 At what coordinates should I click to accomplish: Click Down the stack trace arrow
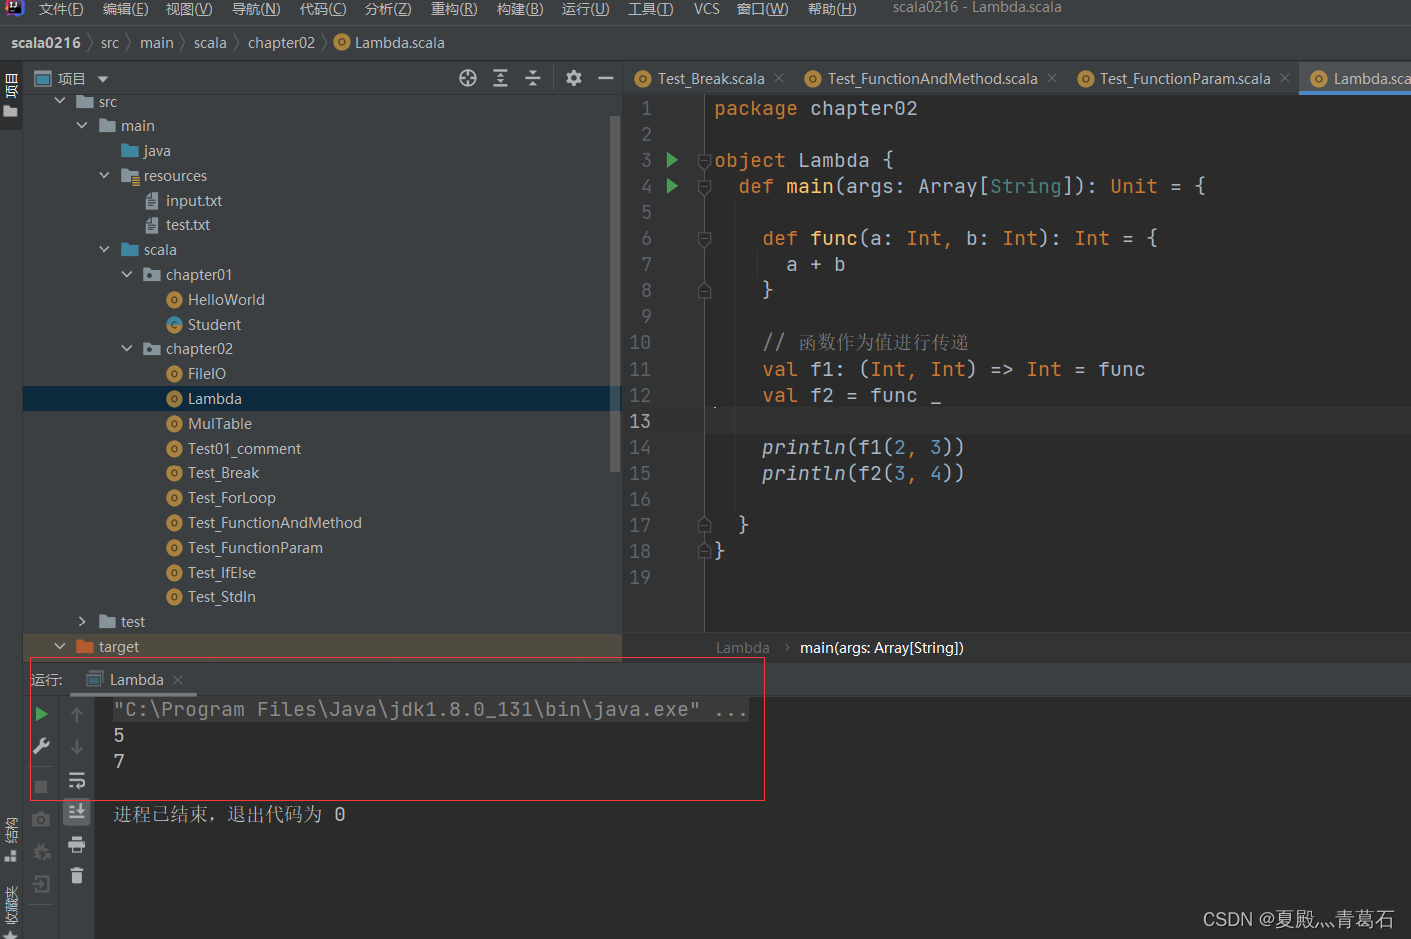coord(77,746)
